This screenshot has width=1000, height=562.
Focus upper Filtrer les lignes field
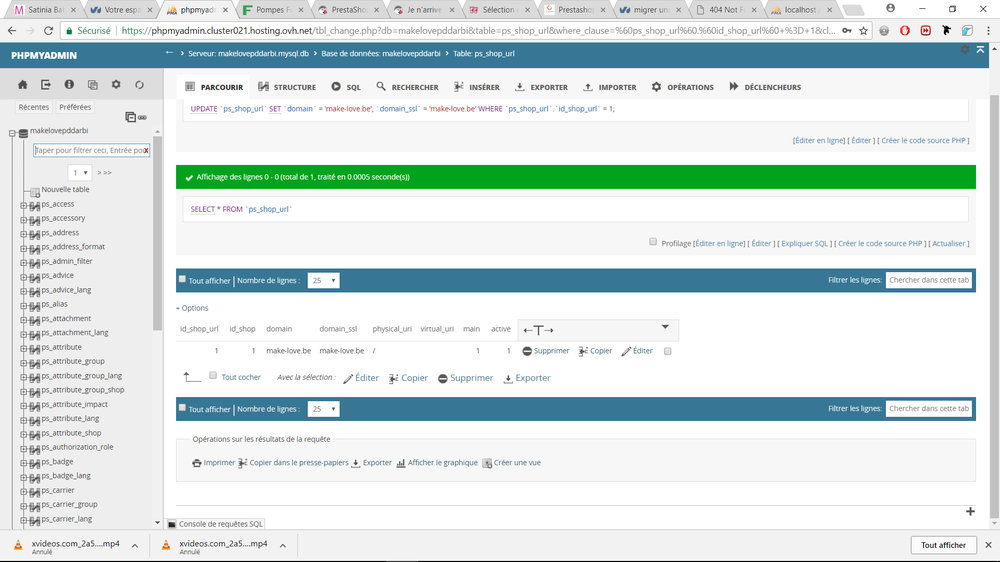point(929,280)
